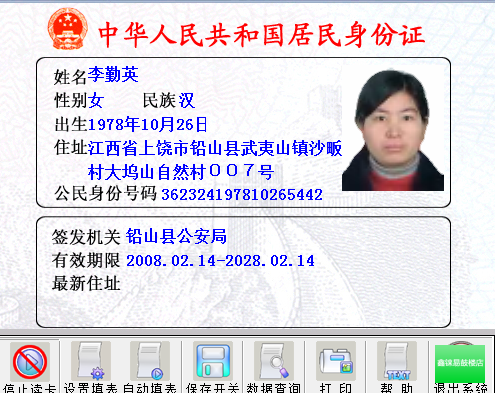This screenshot has width=495, height=393.
Task: Toggle the 保存开关 floppy disk icon
Action: [x=213, y=361]
